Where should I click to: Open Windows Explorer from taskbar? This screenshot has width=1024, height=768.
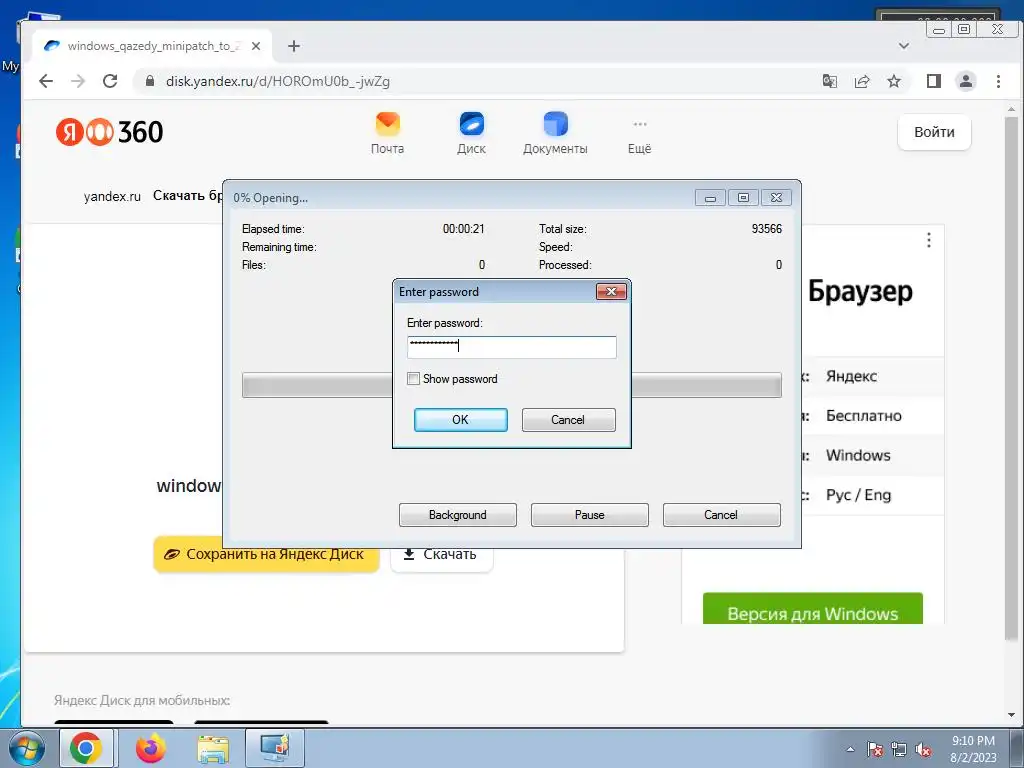click(x=213, y=748)
